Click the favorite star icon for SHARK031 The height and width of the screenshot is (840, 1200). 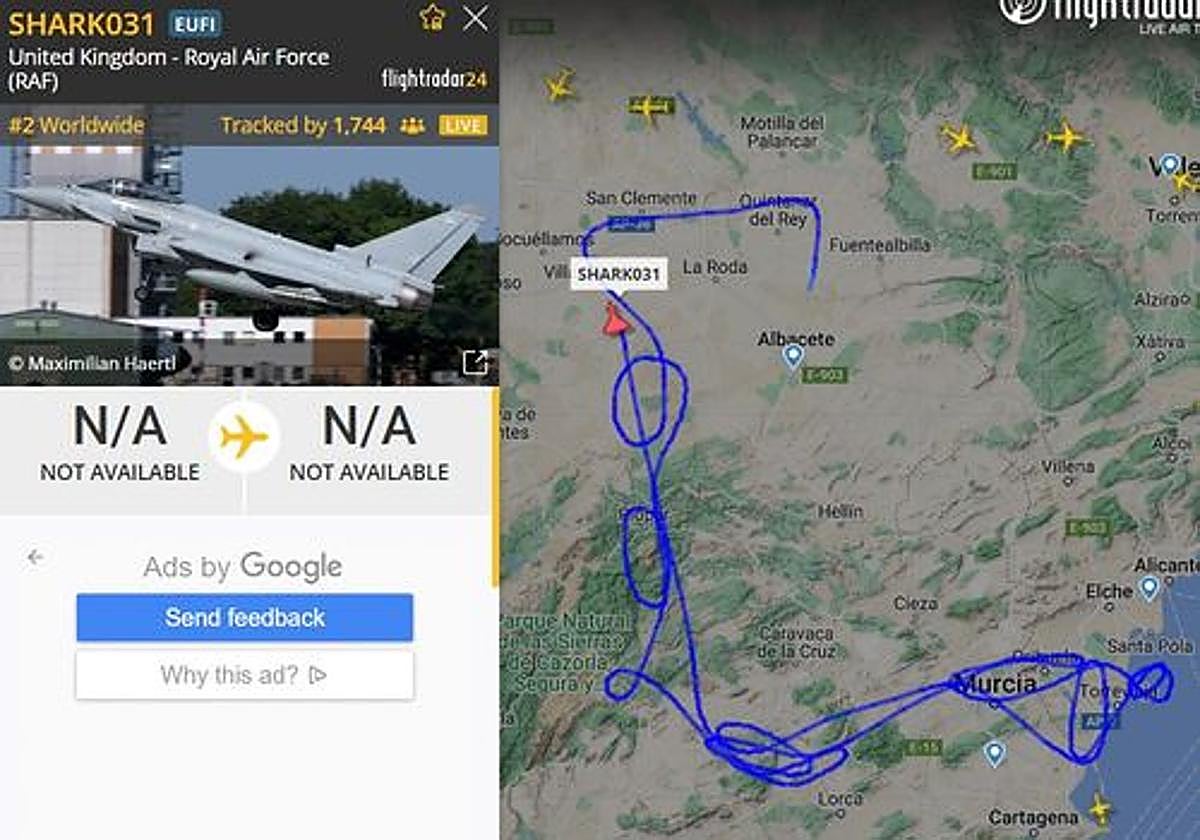pyautogui.click(x=432, y=17)
